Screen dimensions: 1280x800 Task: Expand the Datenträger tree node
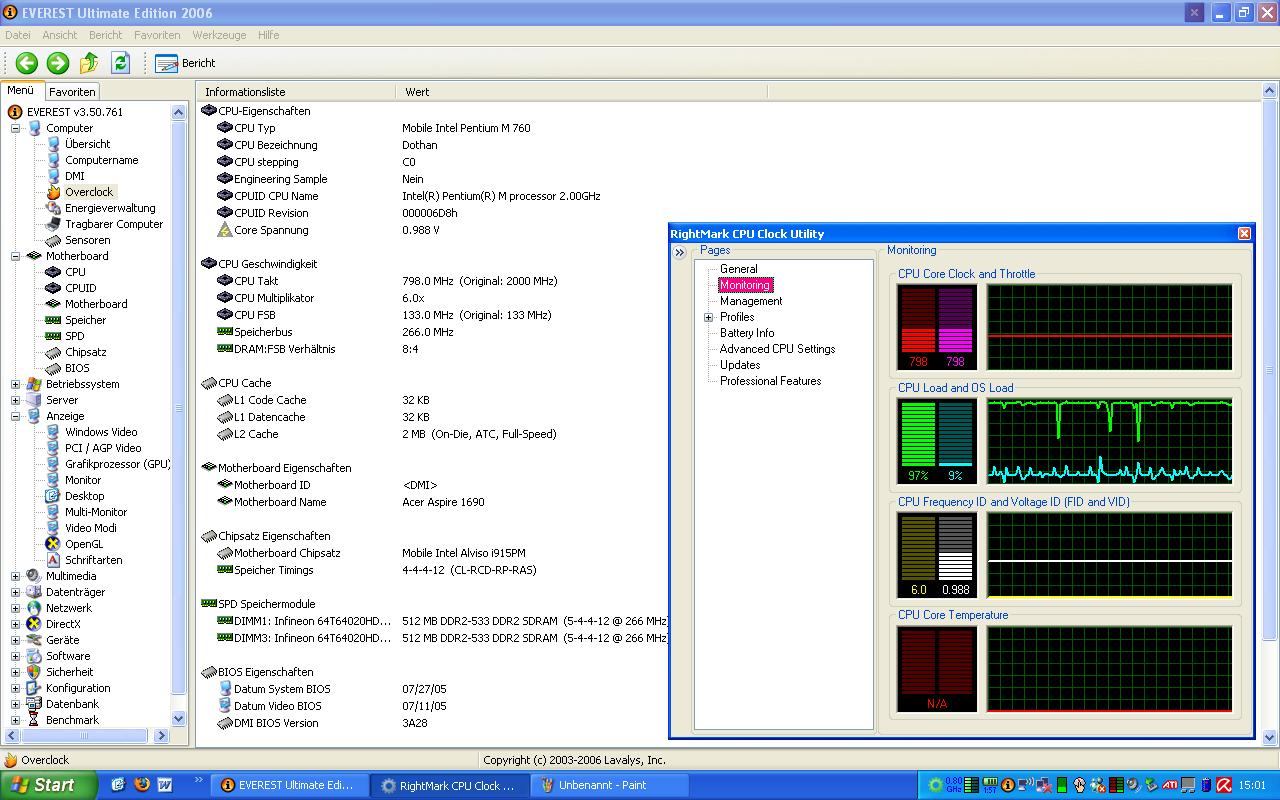(x=15, y=592)
